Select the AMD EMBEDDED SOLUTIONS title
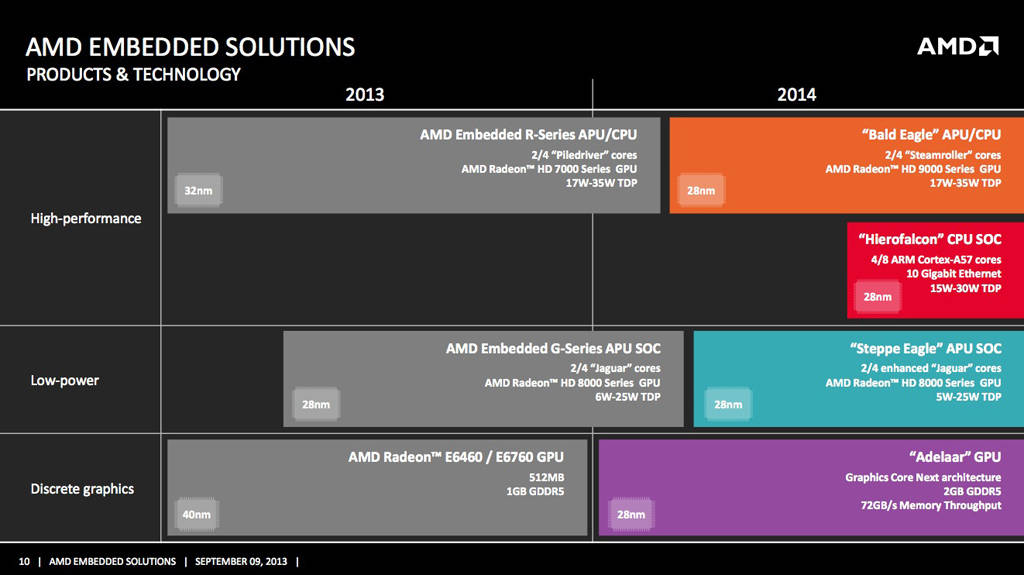The width and height of the screenshot is (1024, 575). tap(190, 47)
